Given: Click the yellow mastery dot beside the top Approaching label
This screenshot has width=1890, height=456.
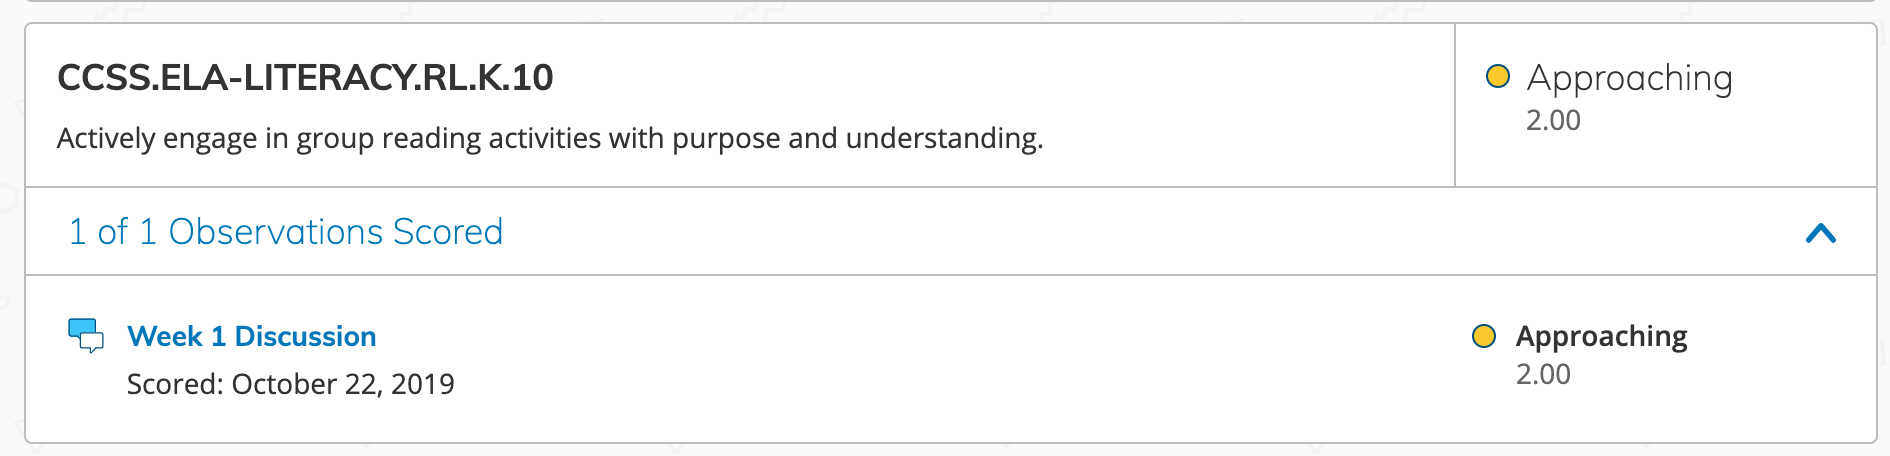Looking at the screenshot, I should point(1497,77).
